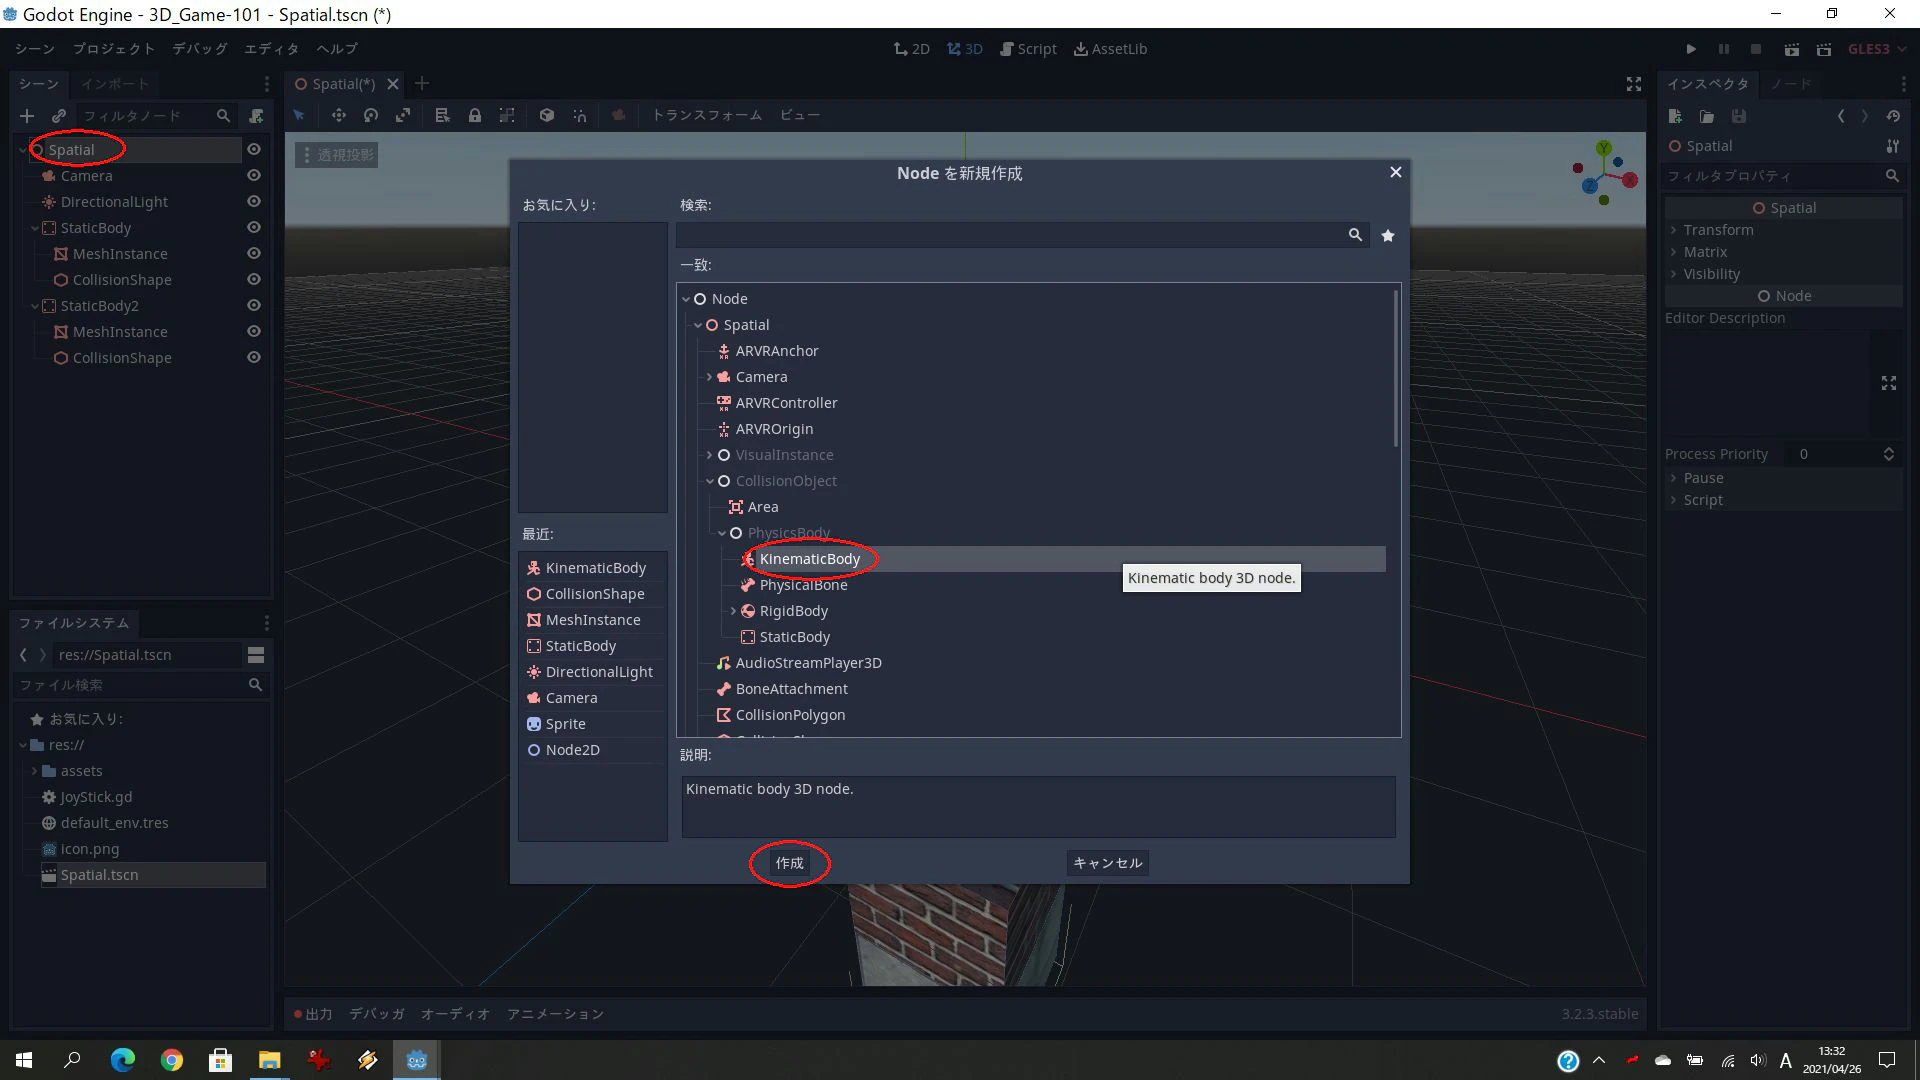
Task: Click the favorite star icon in dialog
Action: (1388, 235)
